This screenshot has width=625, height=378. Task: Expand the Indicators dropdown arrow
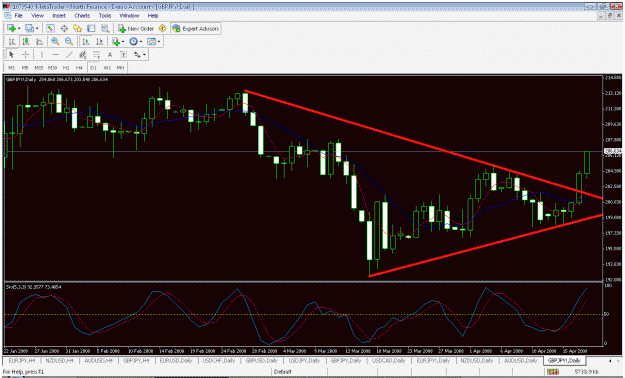123,41
